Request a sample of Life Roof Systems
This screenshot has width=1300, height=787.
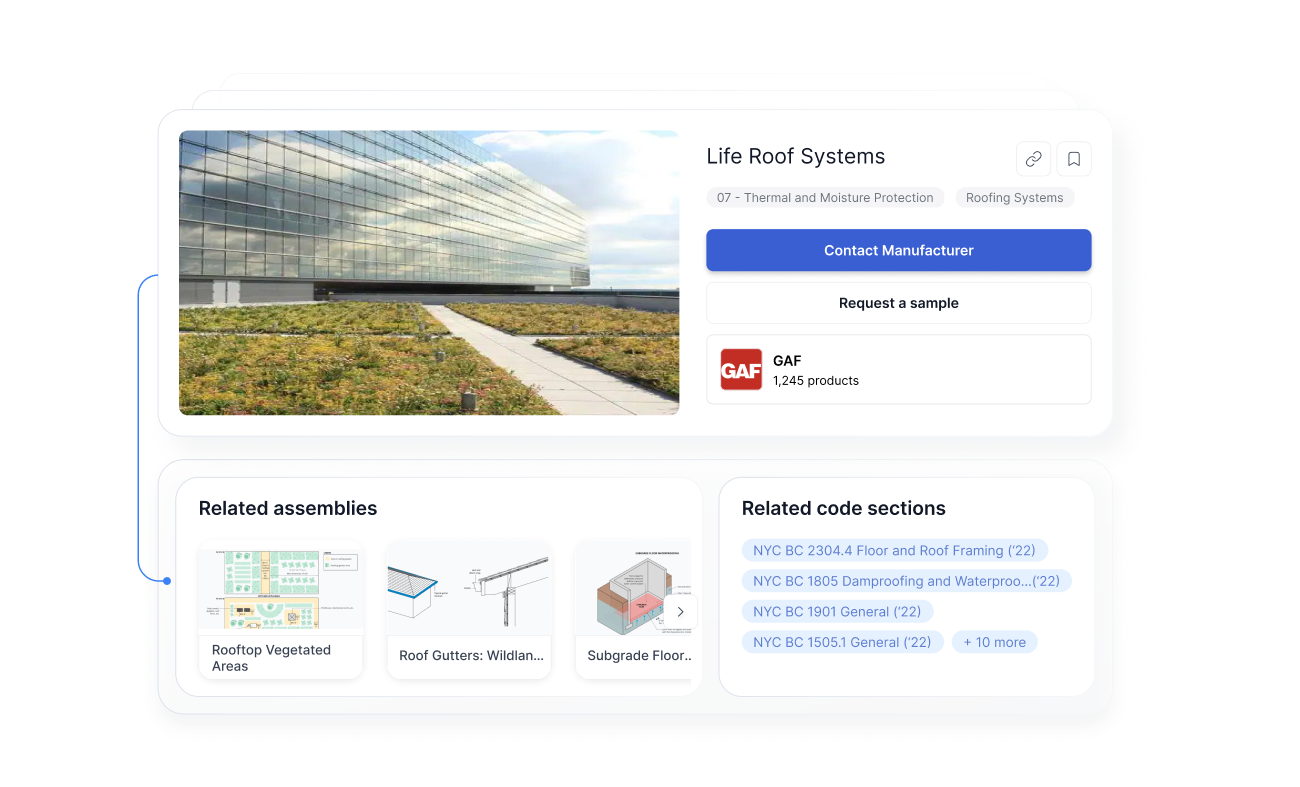[898, 302]
